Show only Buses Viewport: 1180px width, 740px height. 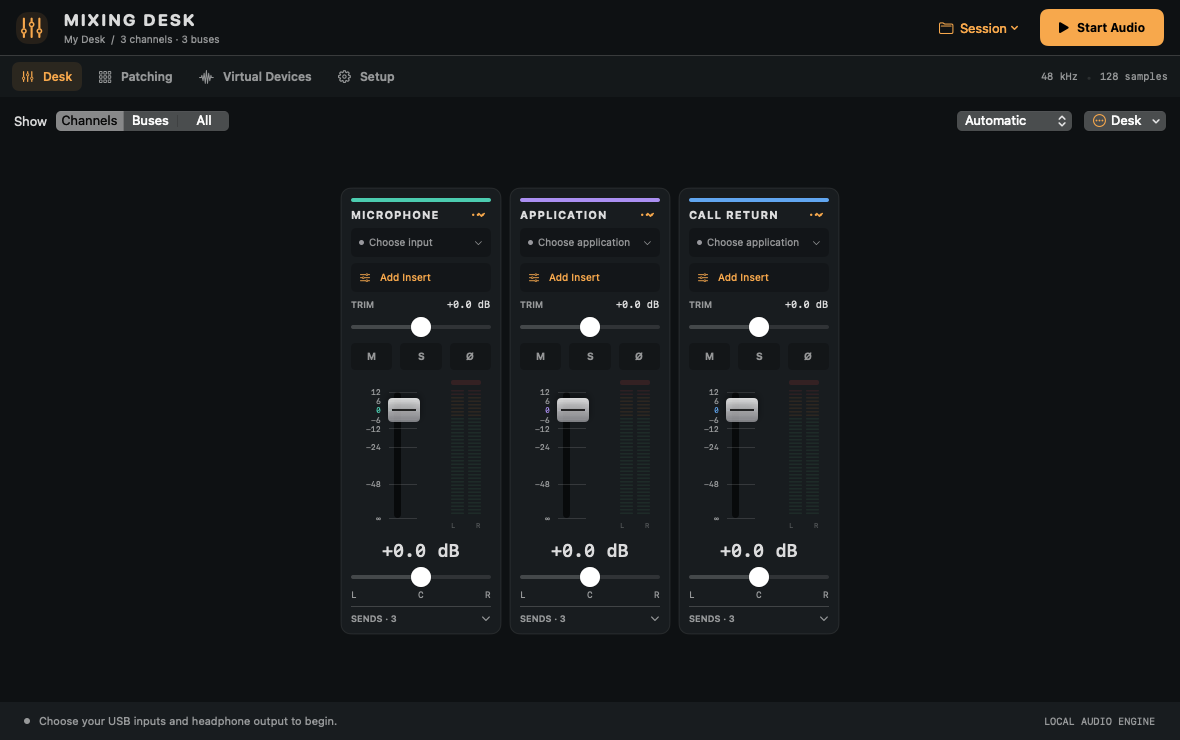tap(151, 120)
